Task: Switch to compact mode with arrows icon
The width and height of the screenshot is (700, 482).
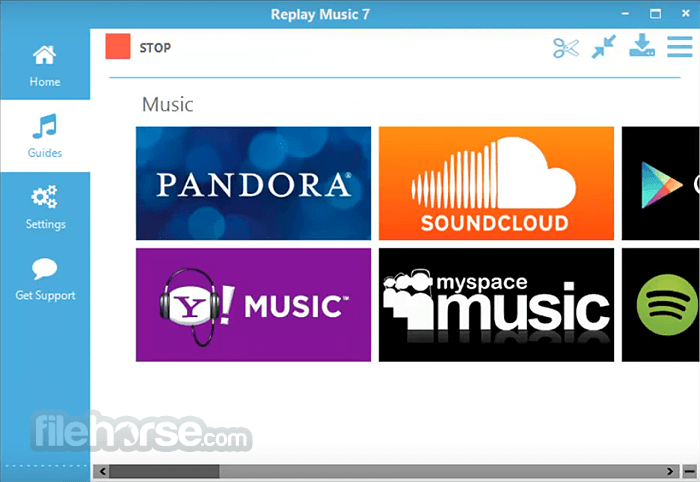Action: [x=604, y=47]
